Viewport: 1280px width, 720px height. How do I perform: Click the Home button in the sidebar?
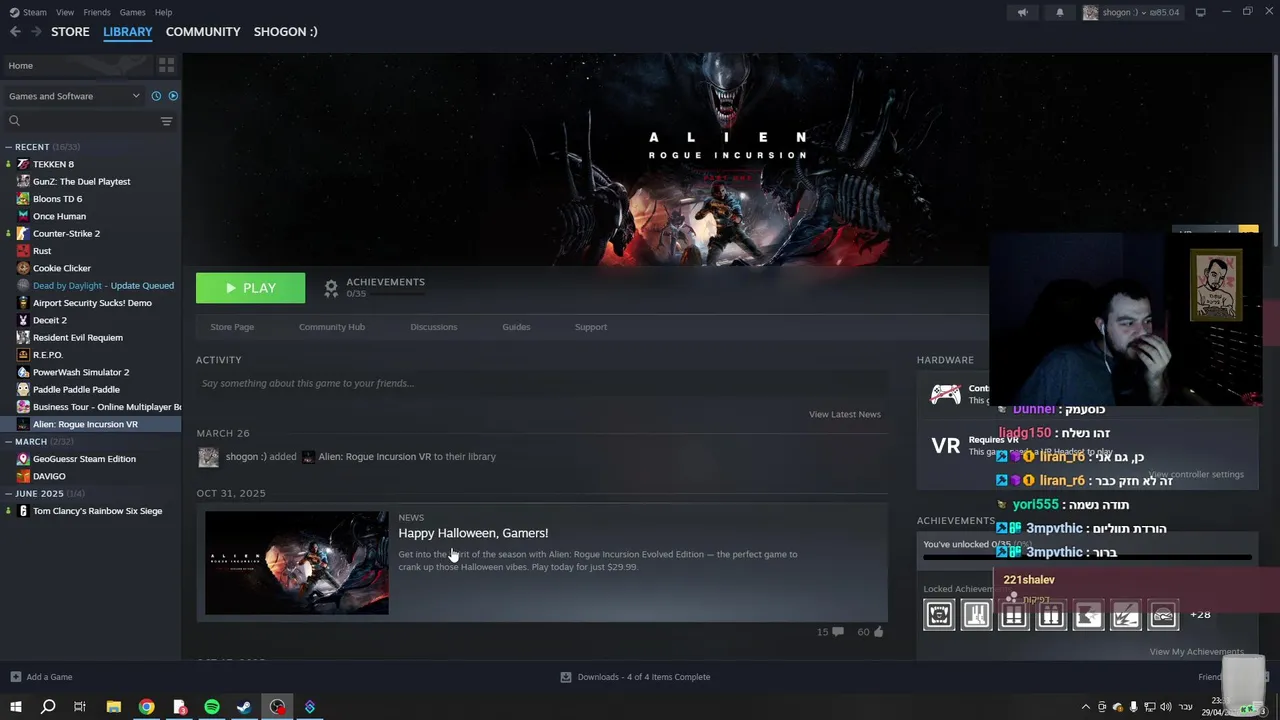point(77,65)
